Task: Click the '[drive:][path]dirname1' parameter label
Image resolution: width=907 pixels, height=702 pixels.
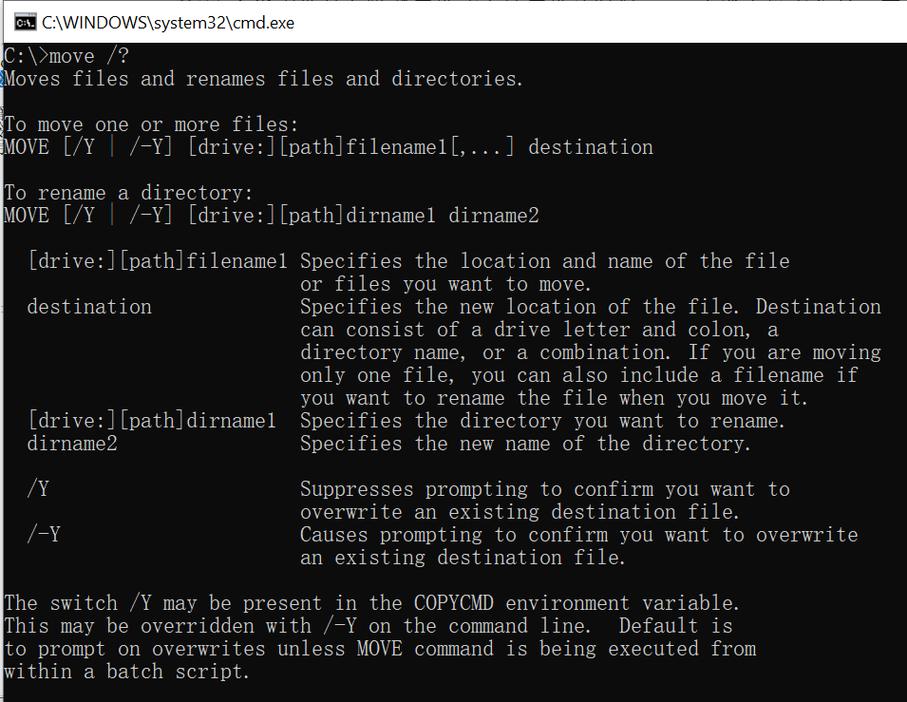Action: [151, 421]
